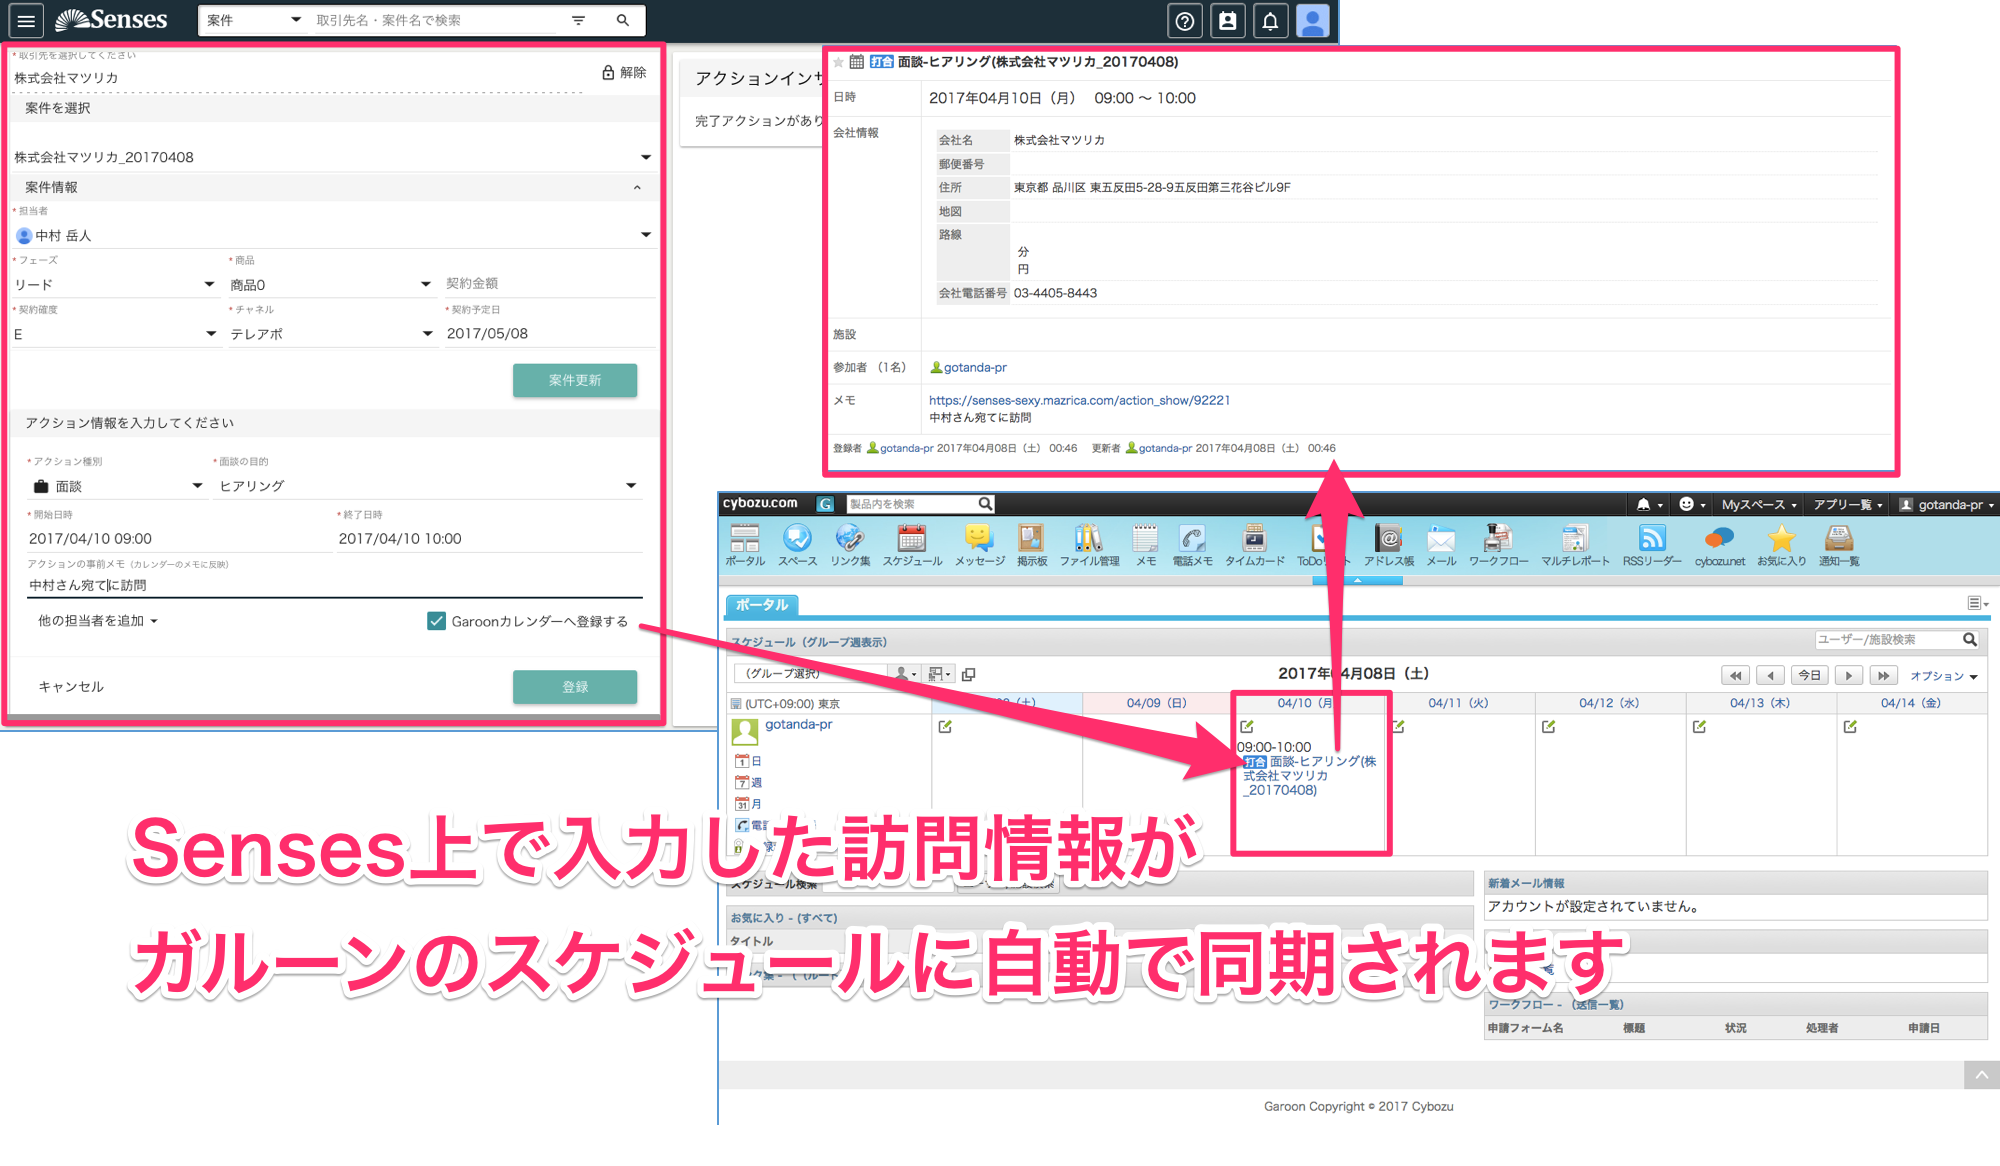The image size is (2000, 1166).
Task: Open the メモ notepad icon
Action: coord(1146,546)
